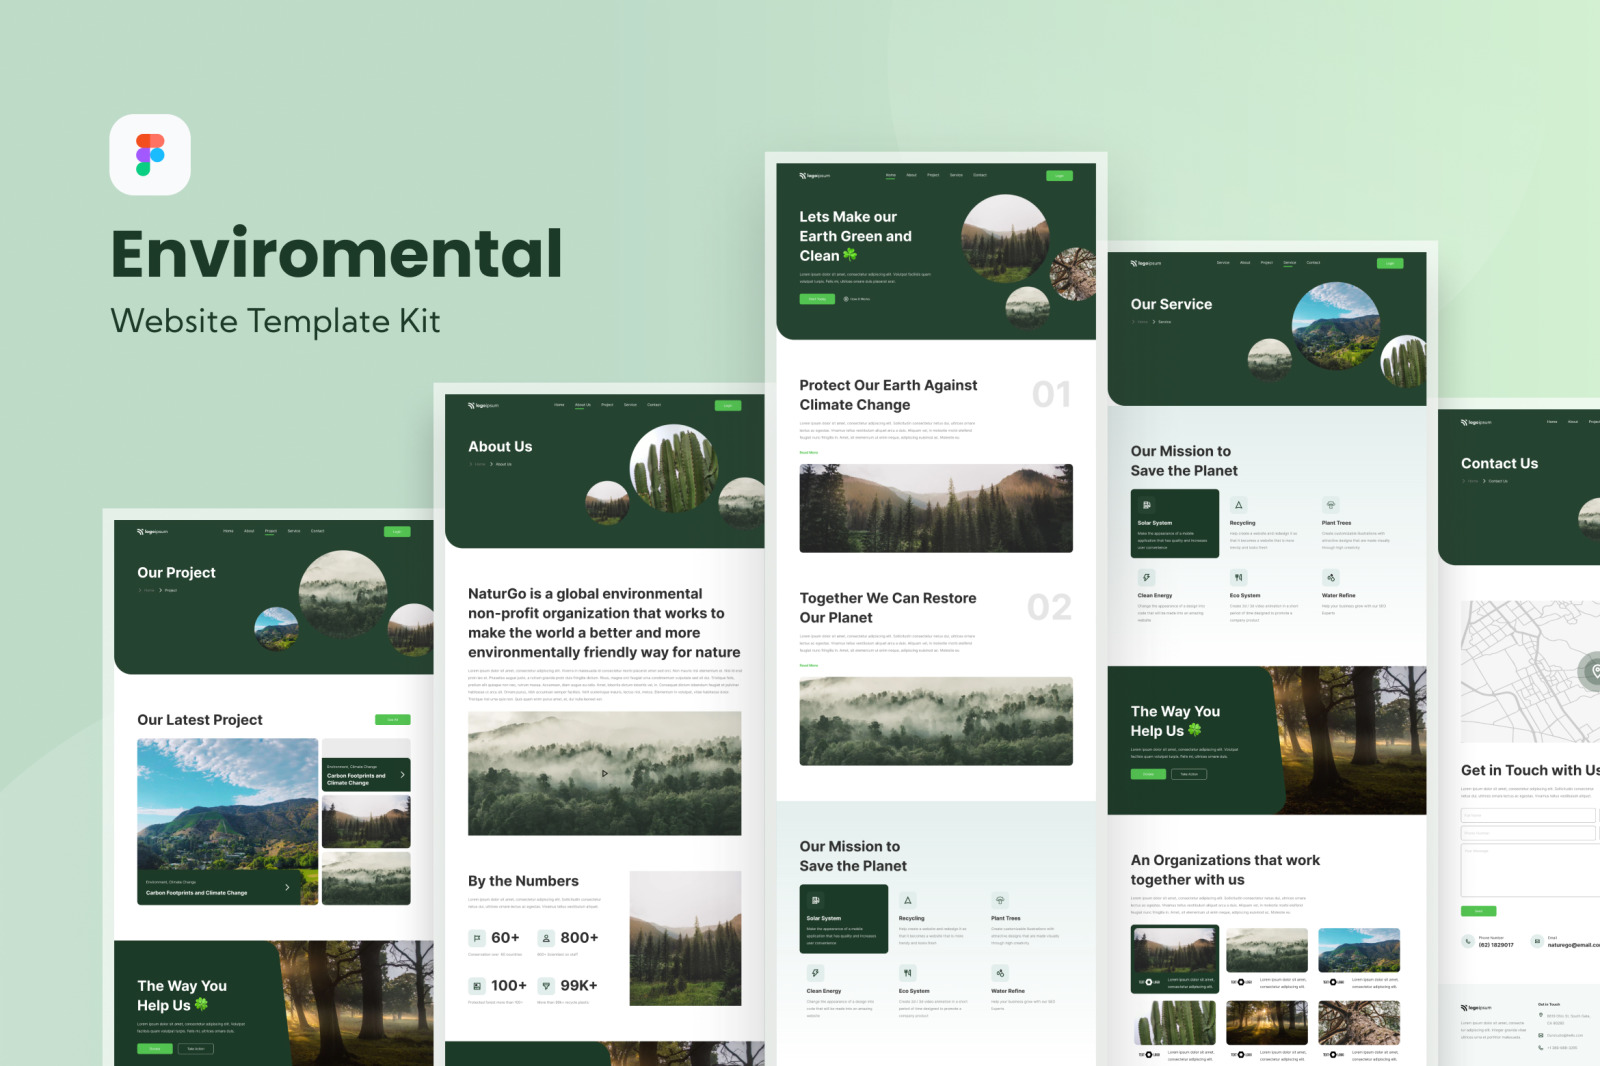Select Home in the homepage navigation bar
This screenshot has width=1600, height=1066.
point(891,175)
